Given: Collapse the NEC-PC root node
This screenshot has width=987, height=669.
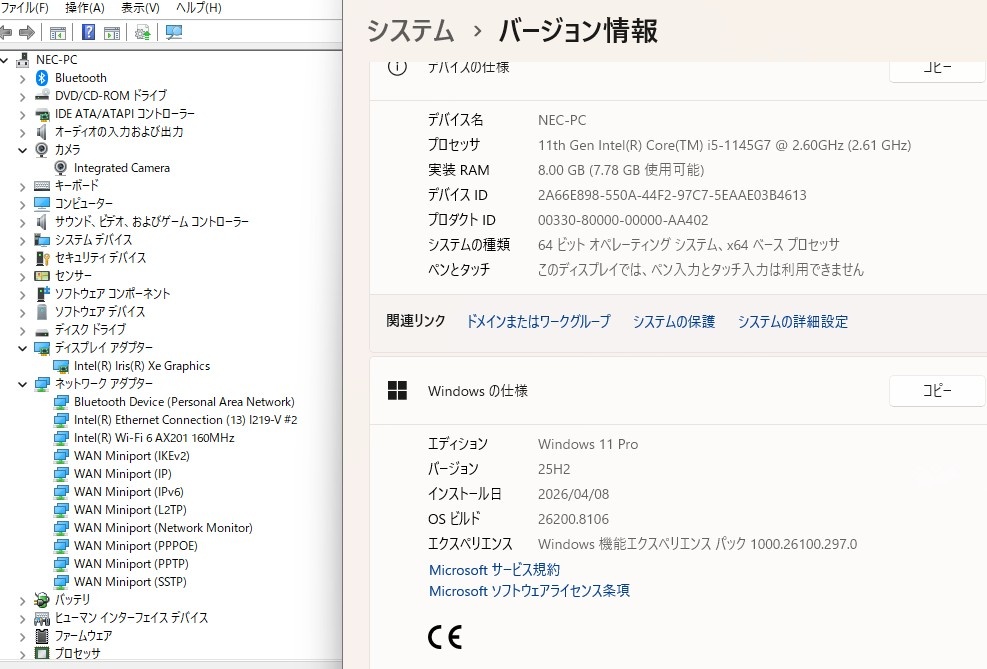Looking at the screenshot, I should [x=4, y=60].
